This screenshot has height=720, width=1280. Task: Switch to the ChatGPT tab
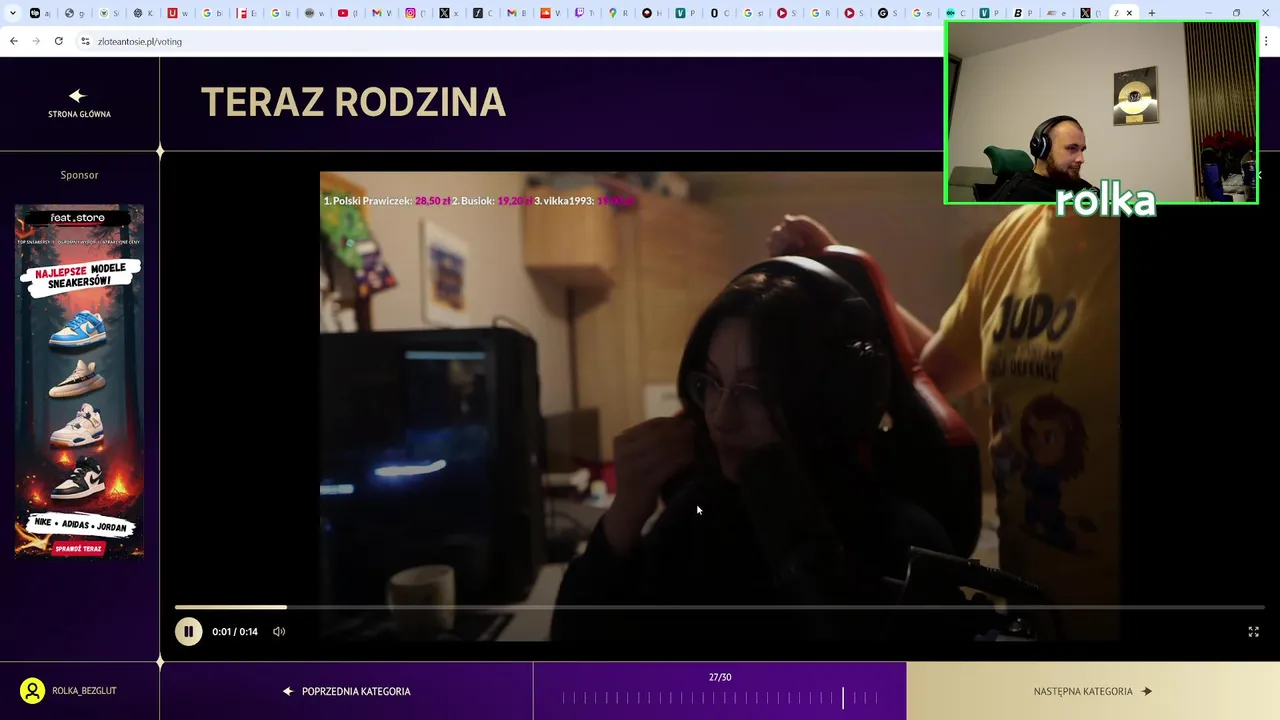point(143,13)
